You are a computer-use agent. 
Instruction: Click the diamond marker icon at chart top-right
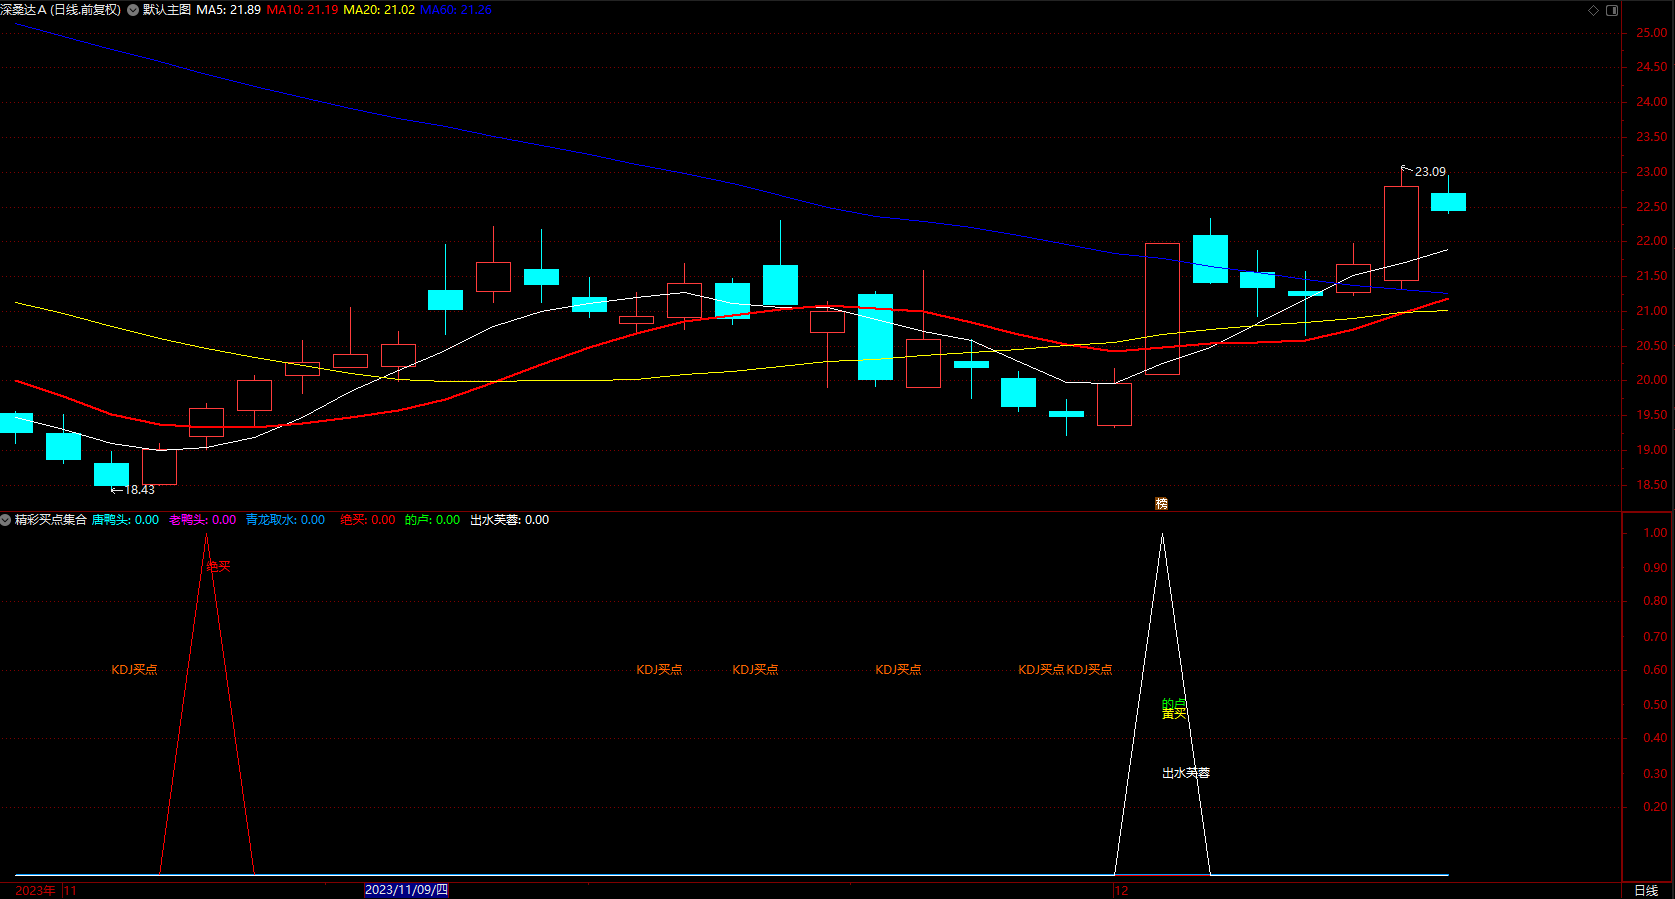click(1593, 10)
